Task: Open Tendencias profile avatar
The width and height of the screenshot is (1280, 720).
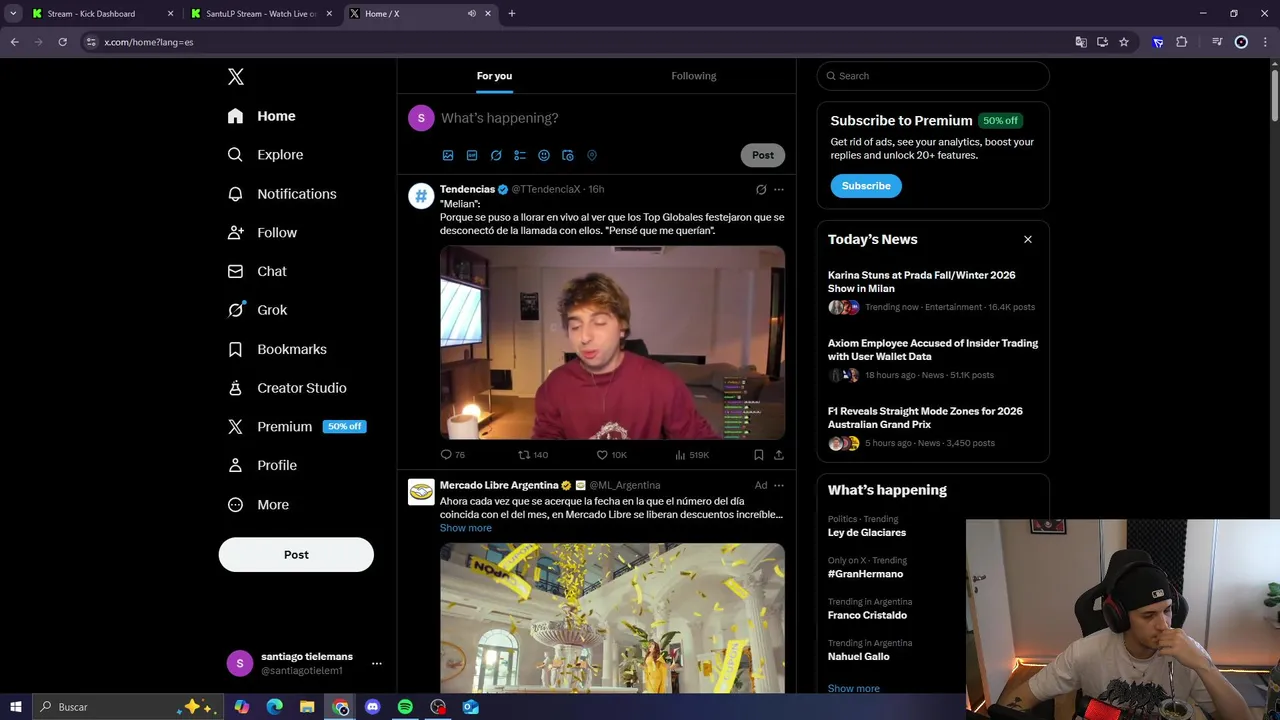Action: click(421, 196)
